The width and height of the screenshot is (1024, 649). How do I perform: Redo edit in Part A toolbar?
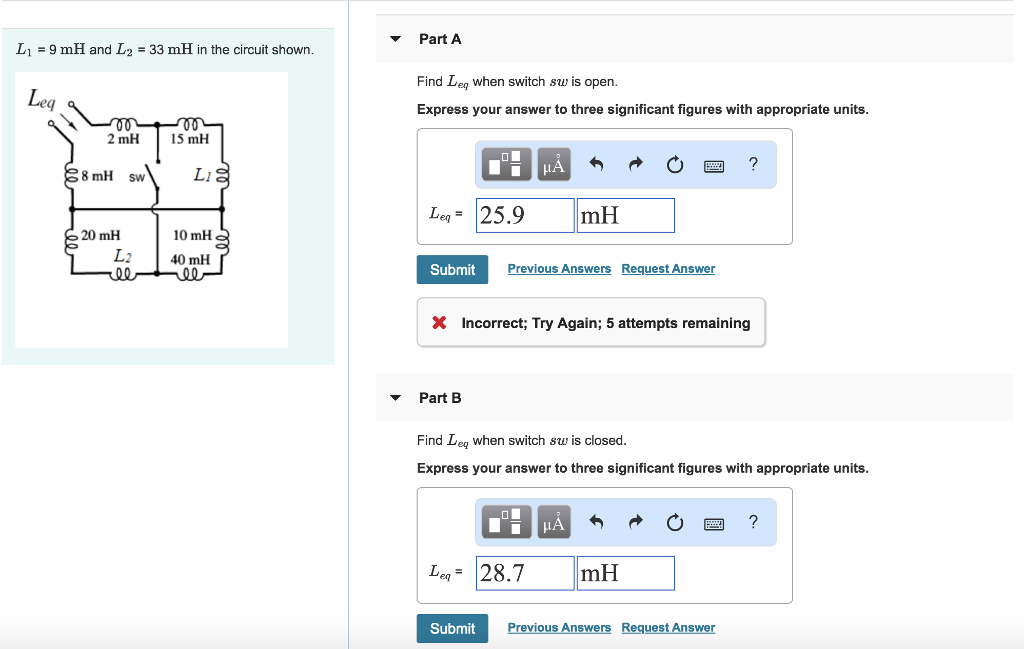tap(635, 164)
